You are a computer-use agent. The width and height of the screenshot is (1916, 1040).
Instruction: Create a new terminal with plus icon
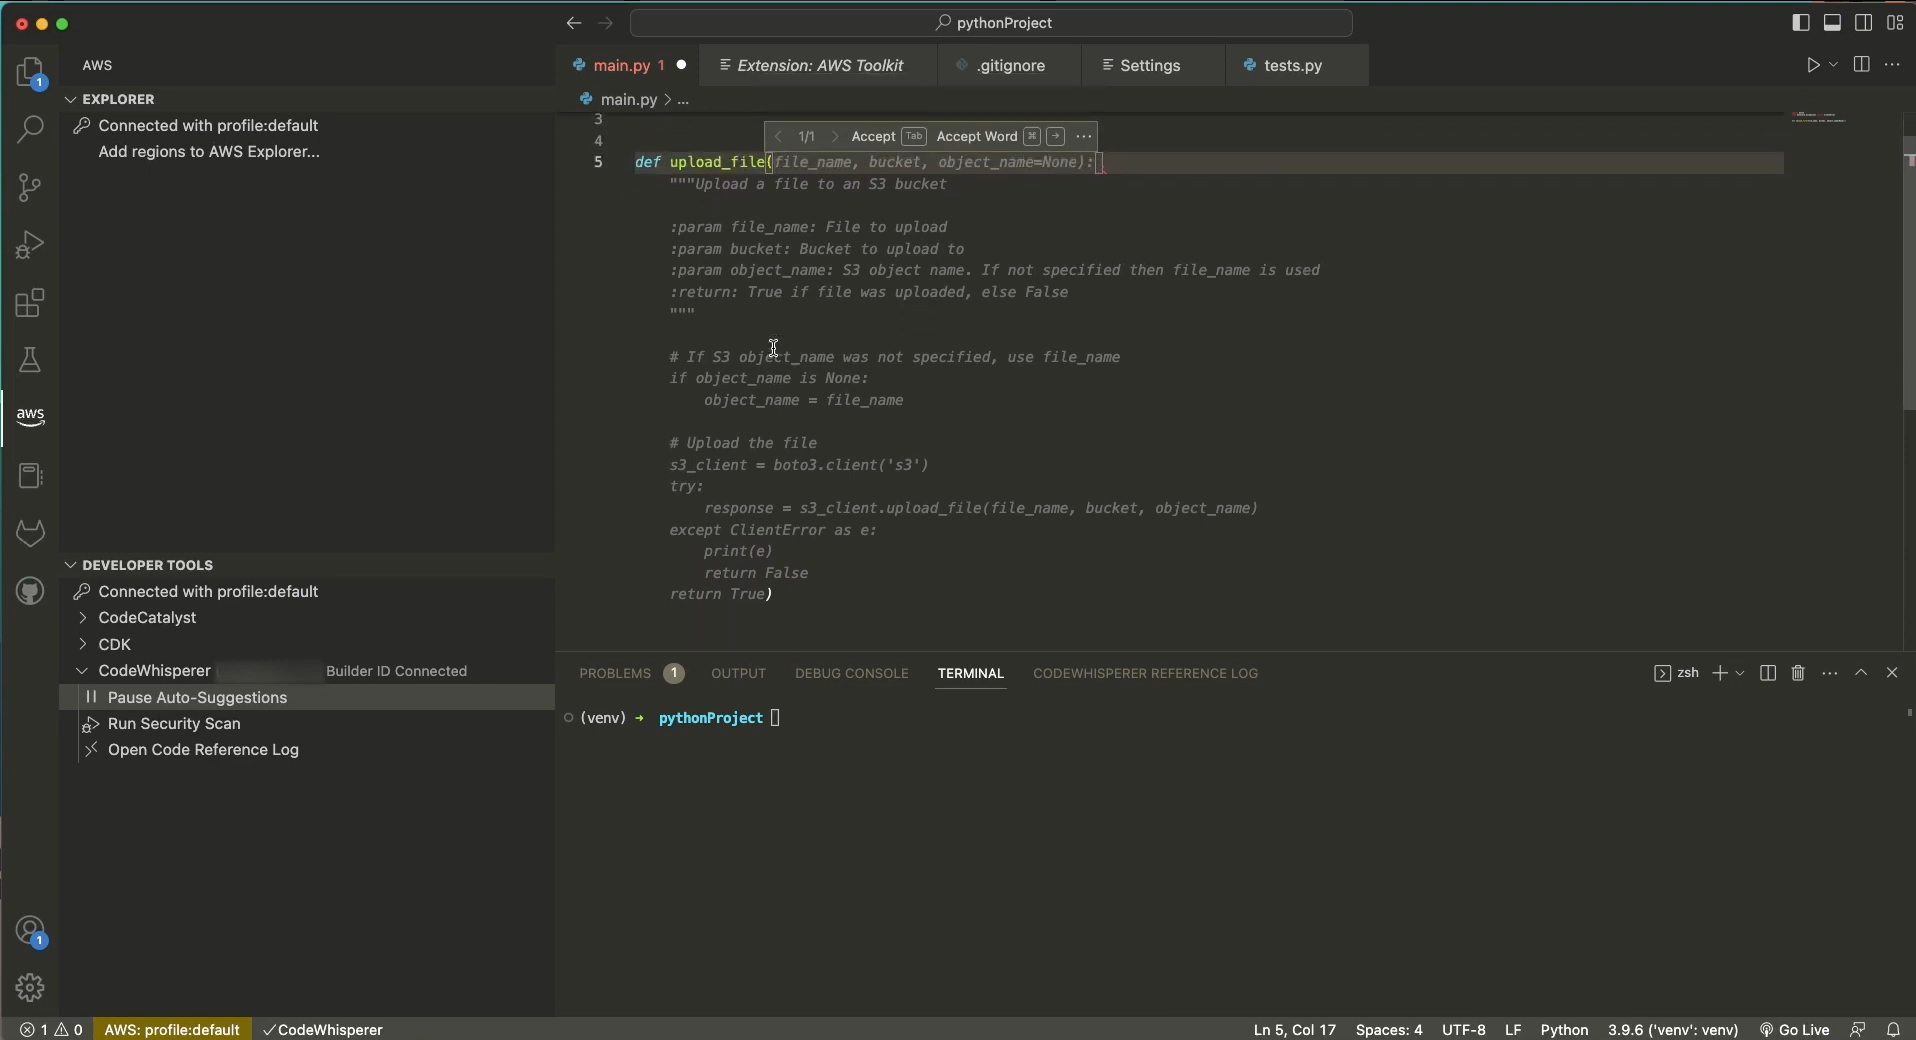click(1719, 674)
